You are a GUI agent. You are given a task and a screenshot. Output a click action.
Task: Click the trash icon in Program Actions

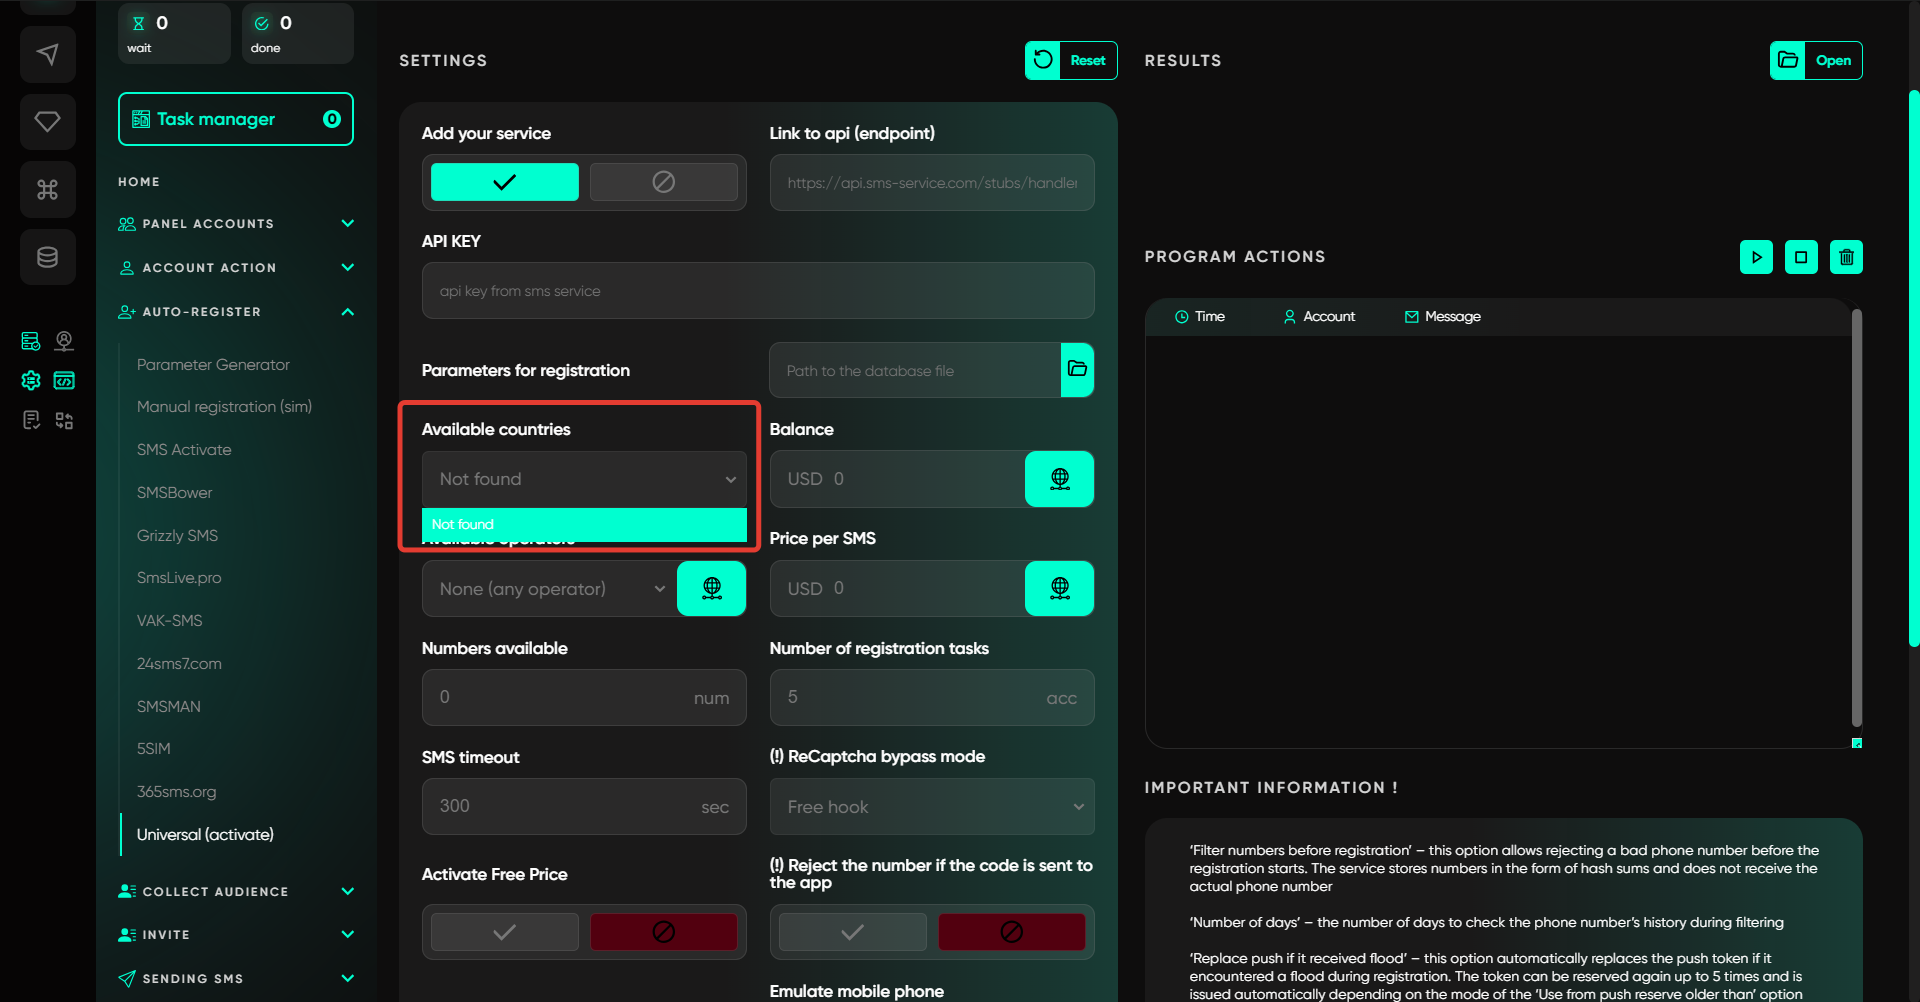click(x=1846, y=257)
